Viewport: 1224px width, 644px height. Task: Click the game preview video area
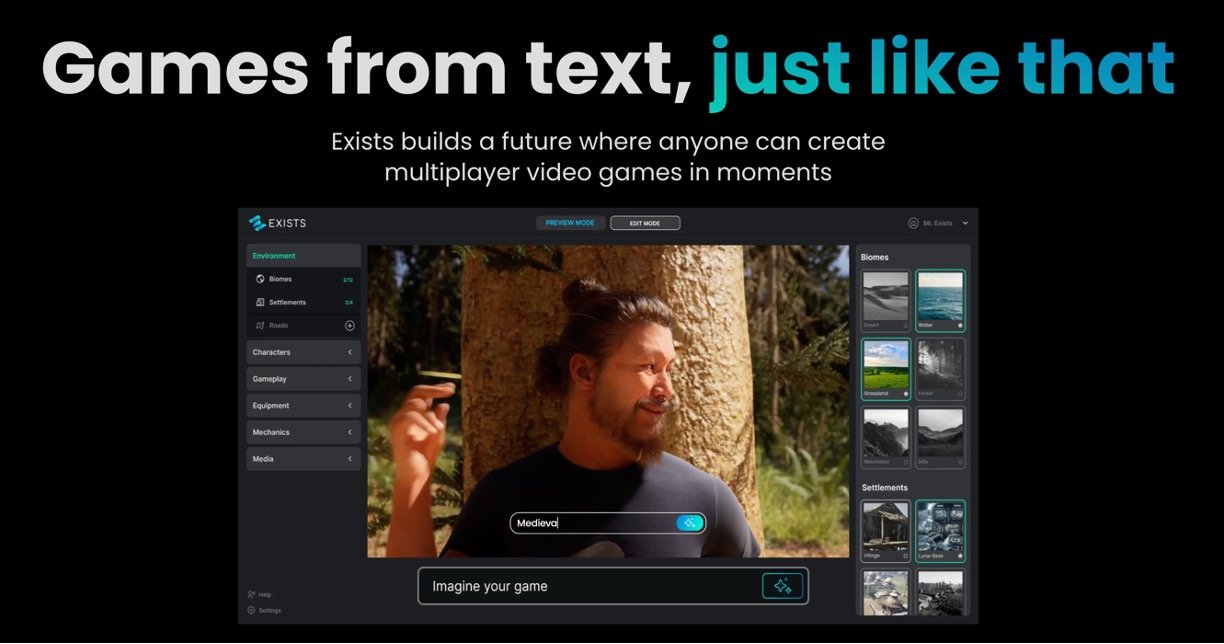tap(608, 401)
